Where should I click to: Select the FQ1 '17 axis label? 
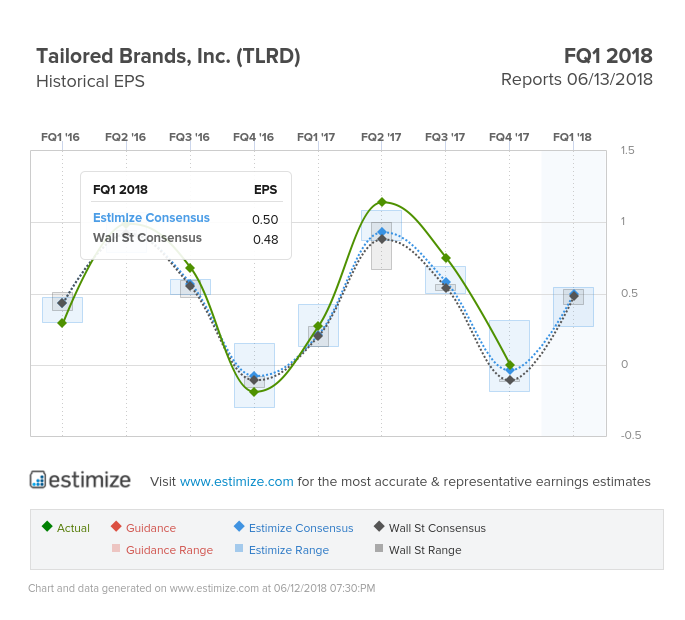point(316,137)
